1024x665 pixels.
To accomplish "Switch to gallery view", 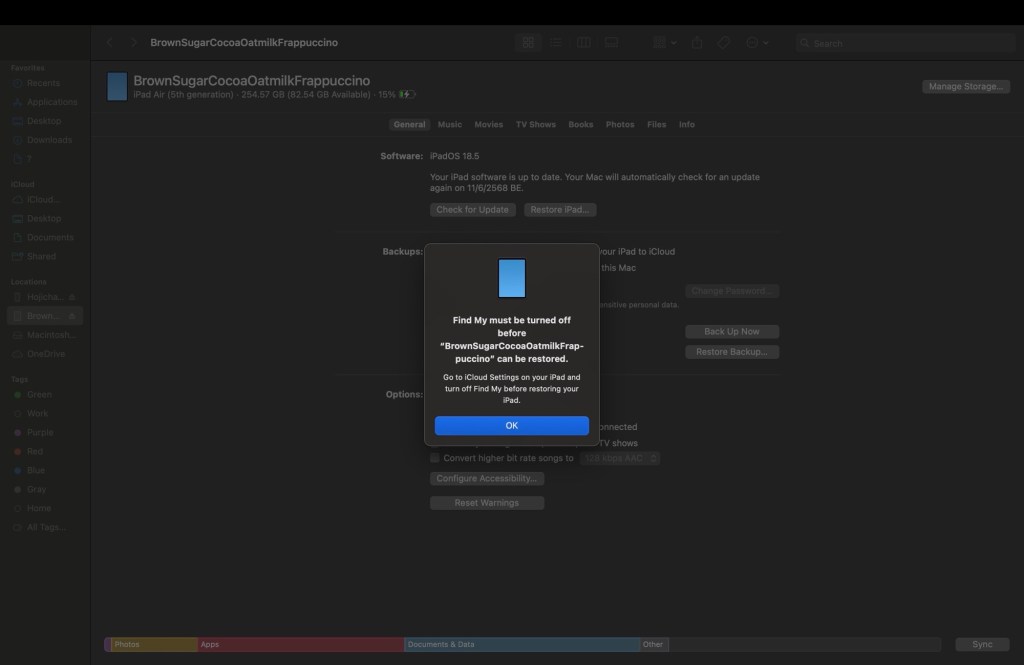I will click(x=611, y=43).
